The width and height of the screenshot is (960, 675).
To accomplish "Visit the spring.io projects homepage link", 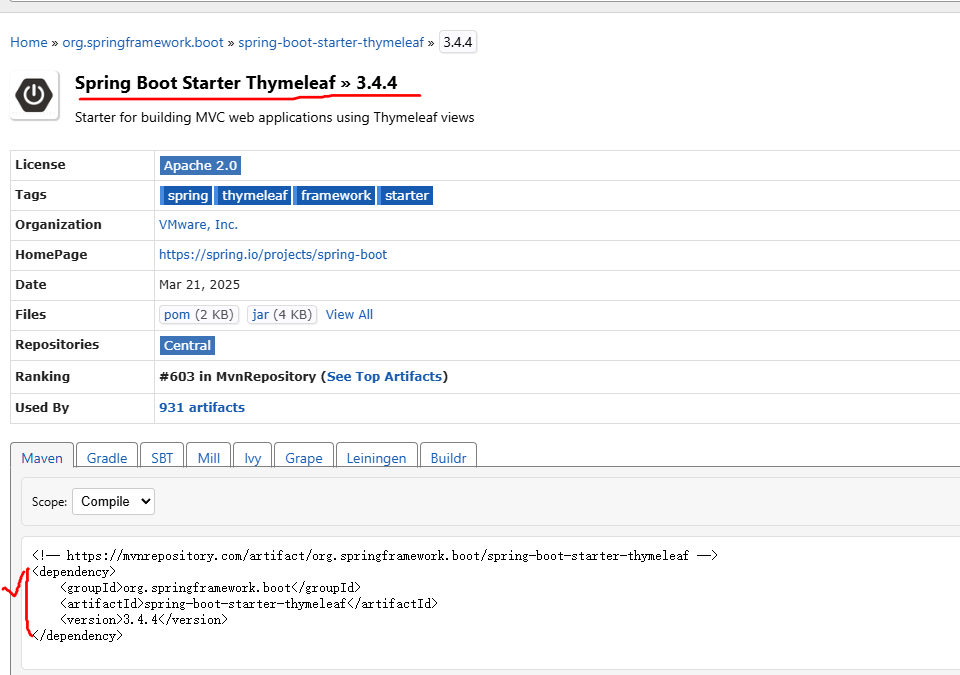I will (273, 255).
